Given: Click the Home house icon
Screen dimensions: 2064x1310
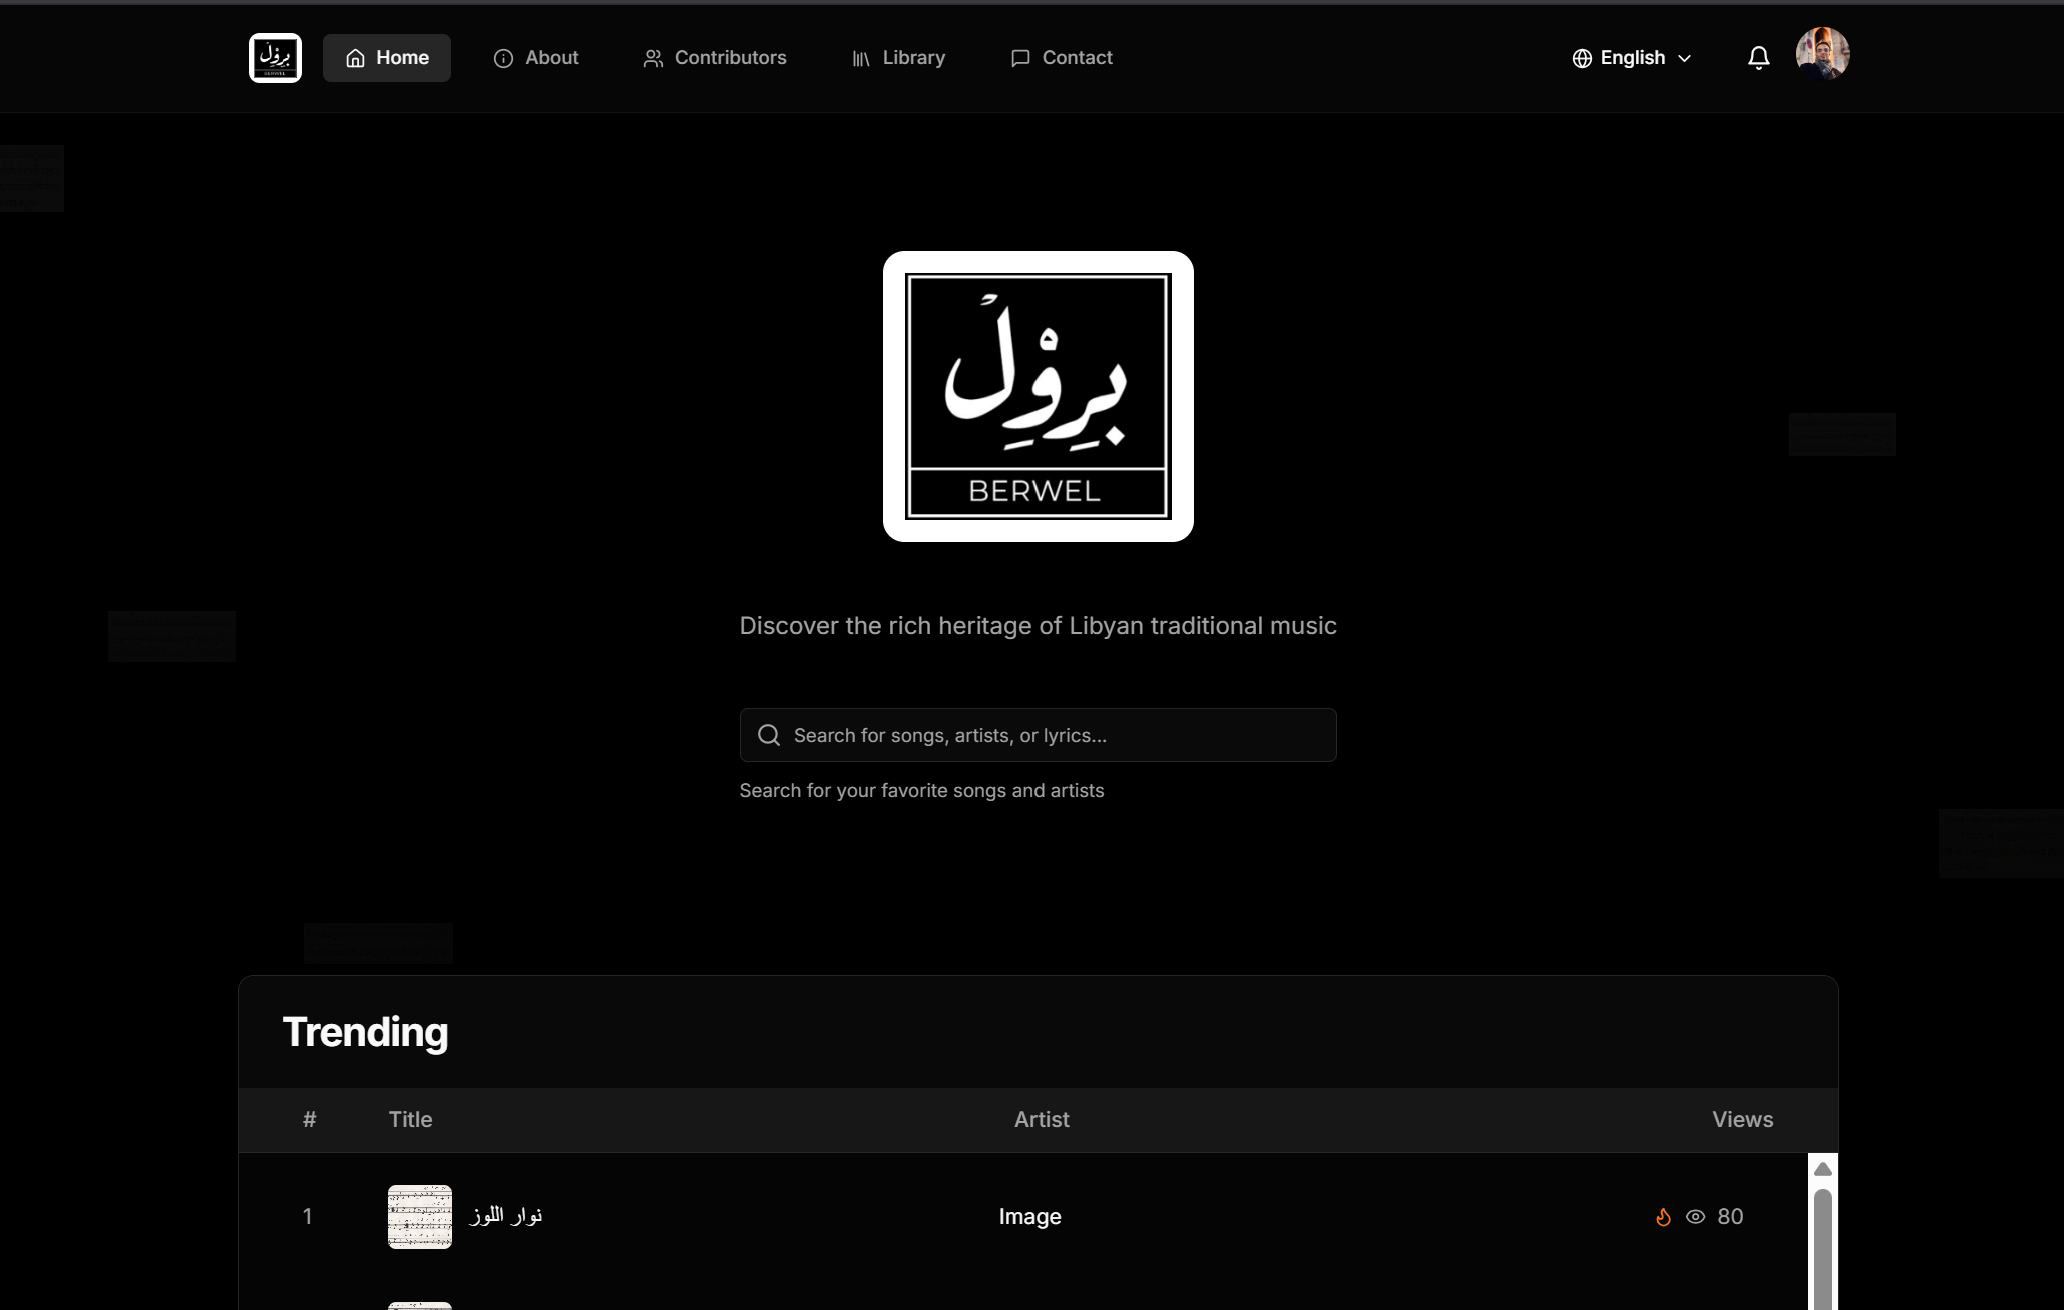Looking at the screenshot, I should point(355,58).
